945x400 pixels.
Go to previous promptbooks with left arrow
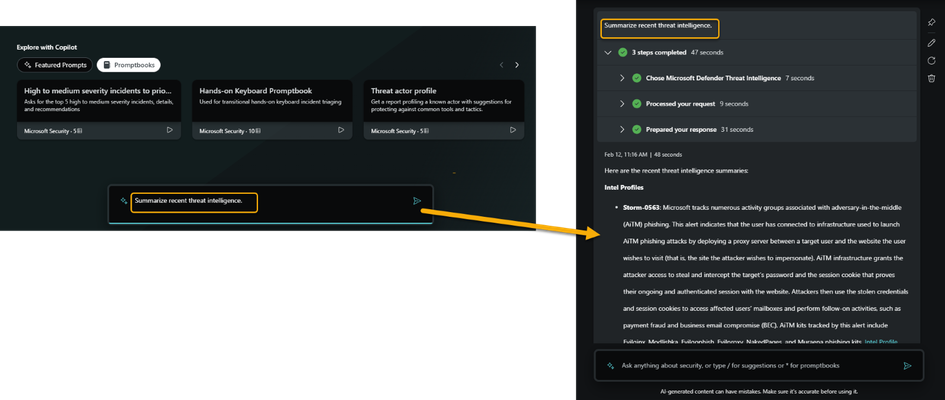coord(501,65)
